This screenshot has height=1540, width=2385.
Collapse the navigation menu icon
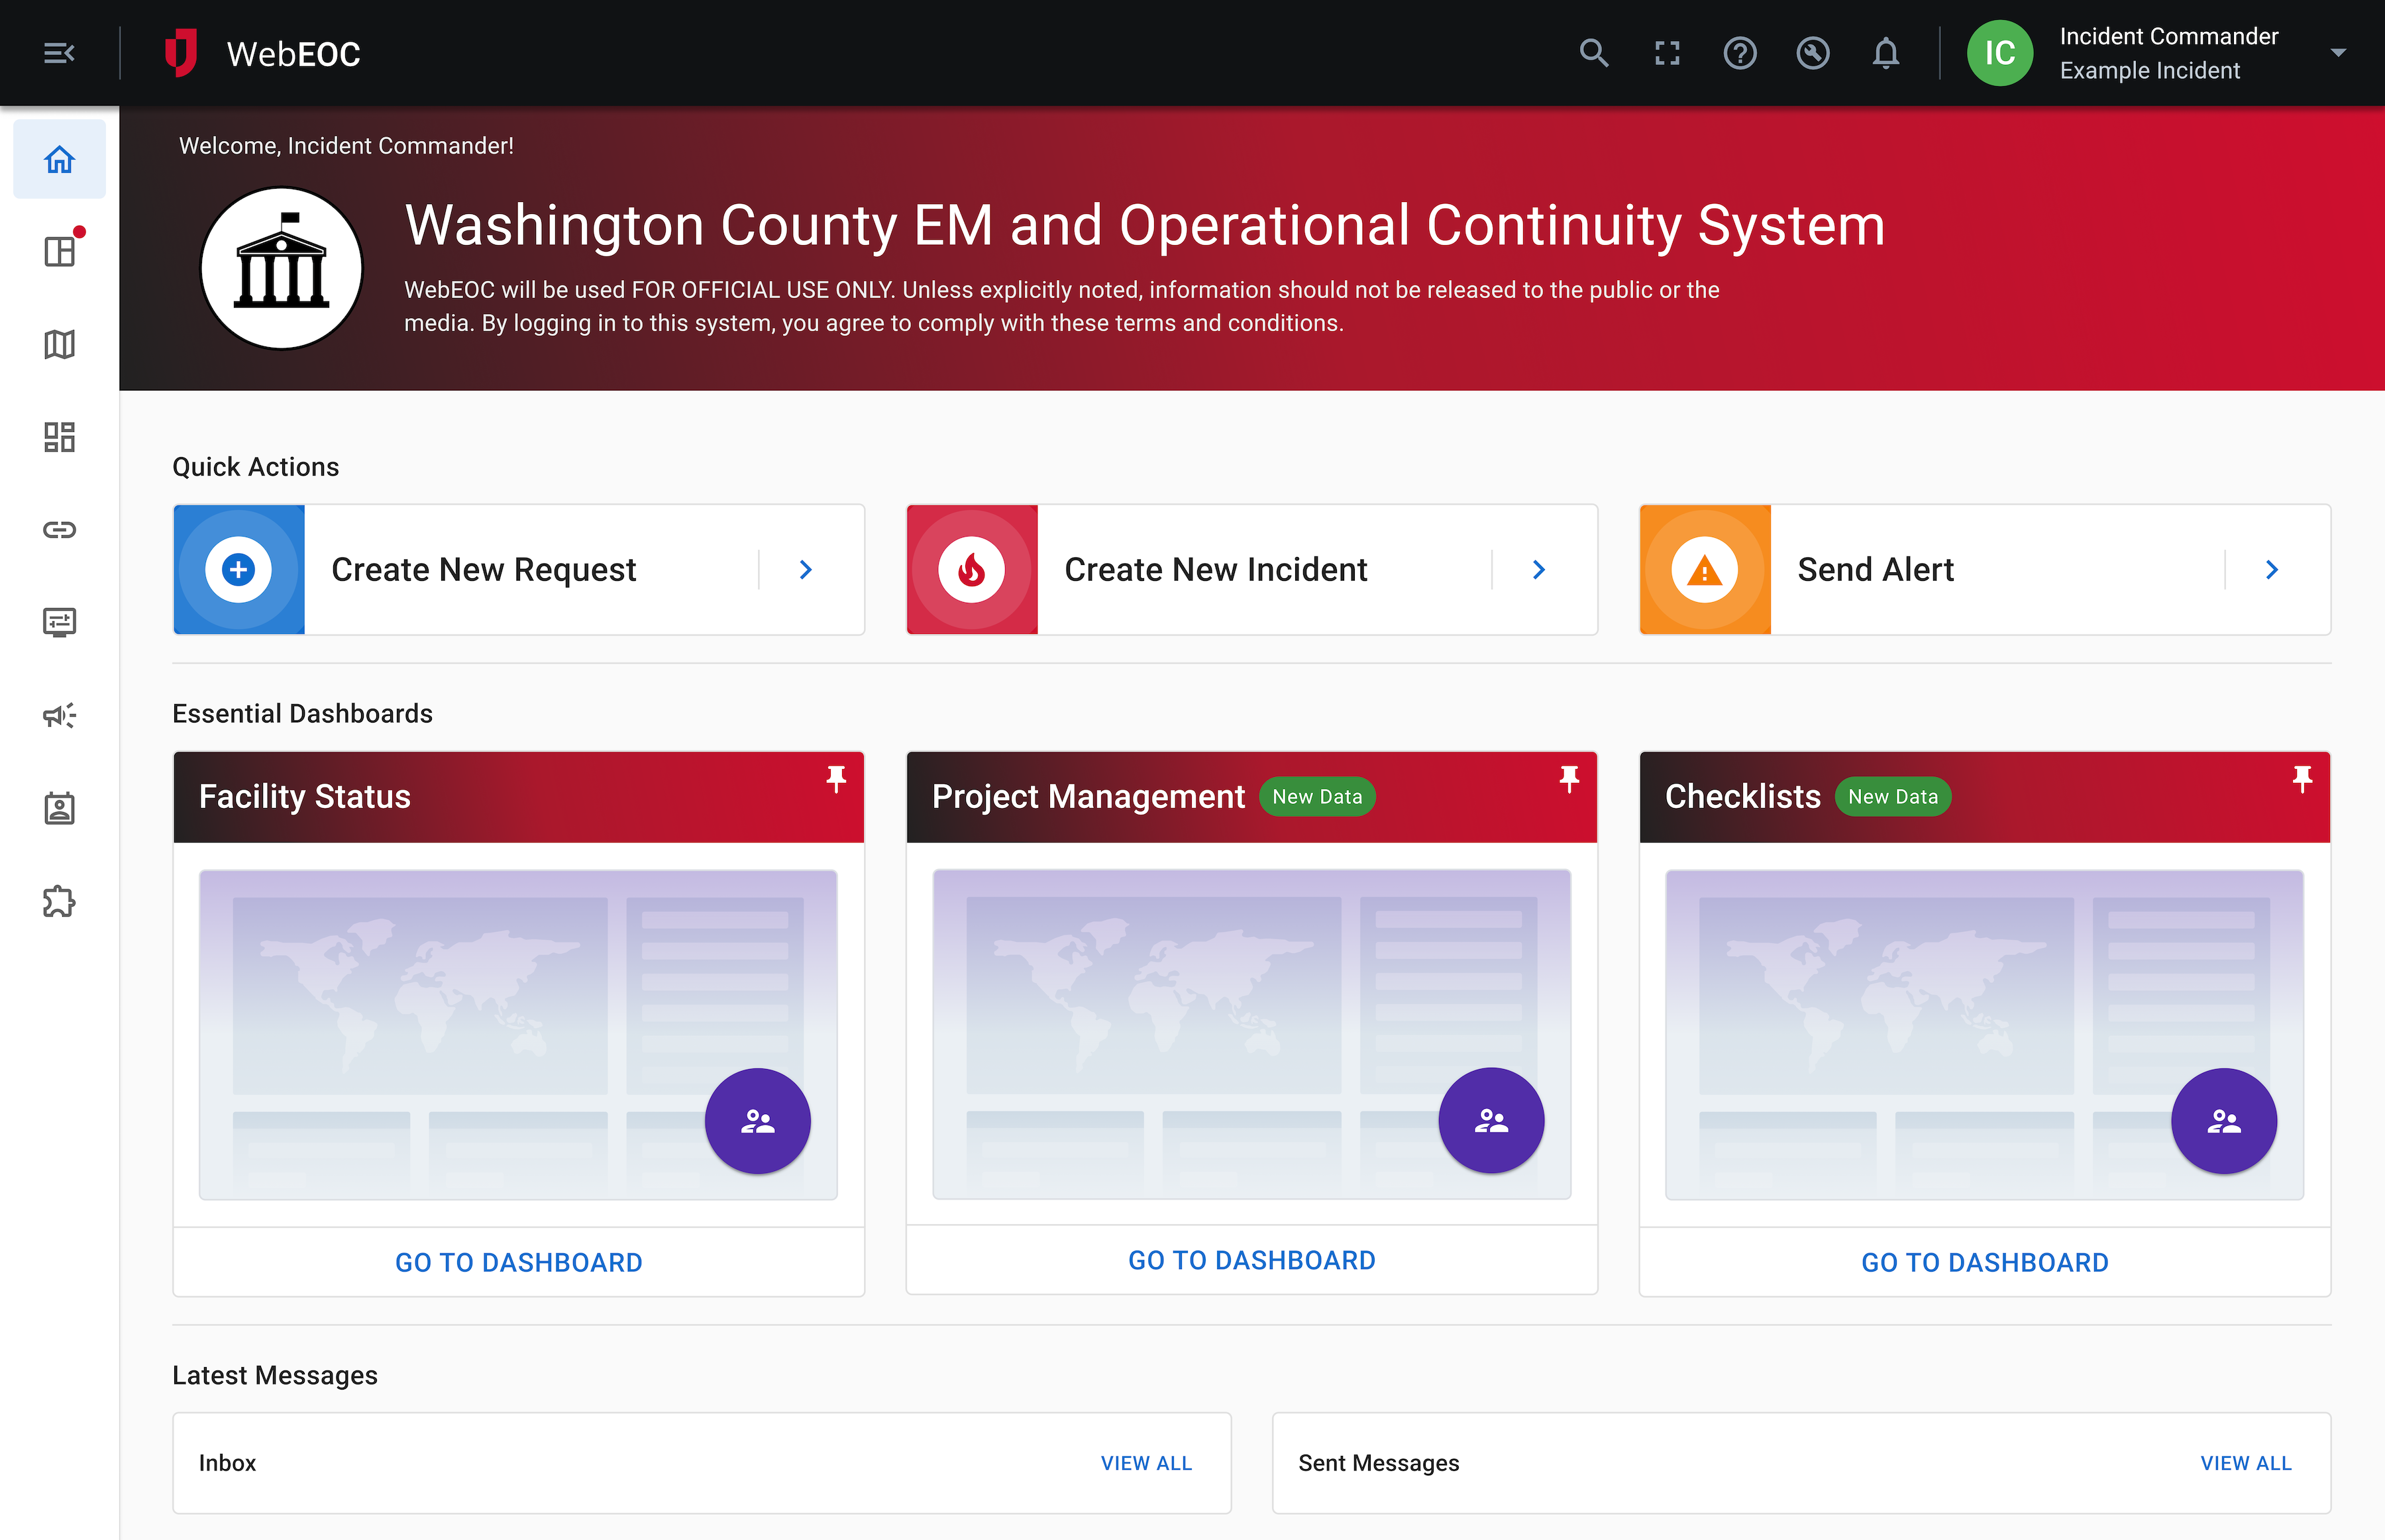pyautogui.click(x=59, y=53)
